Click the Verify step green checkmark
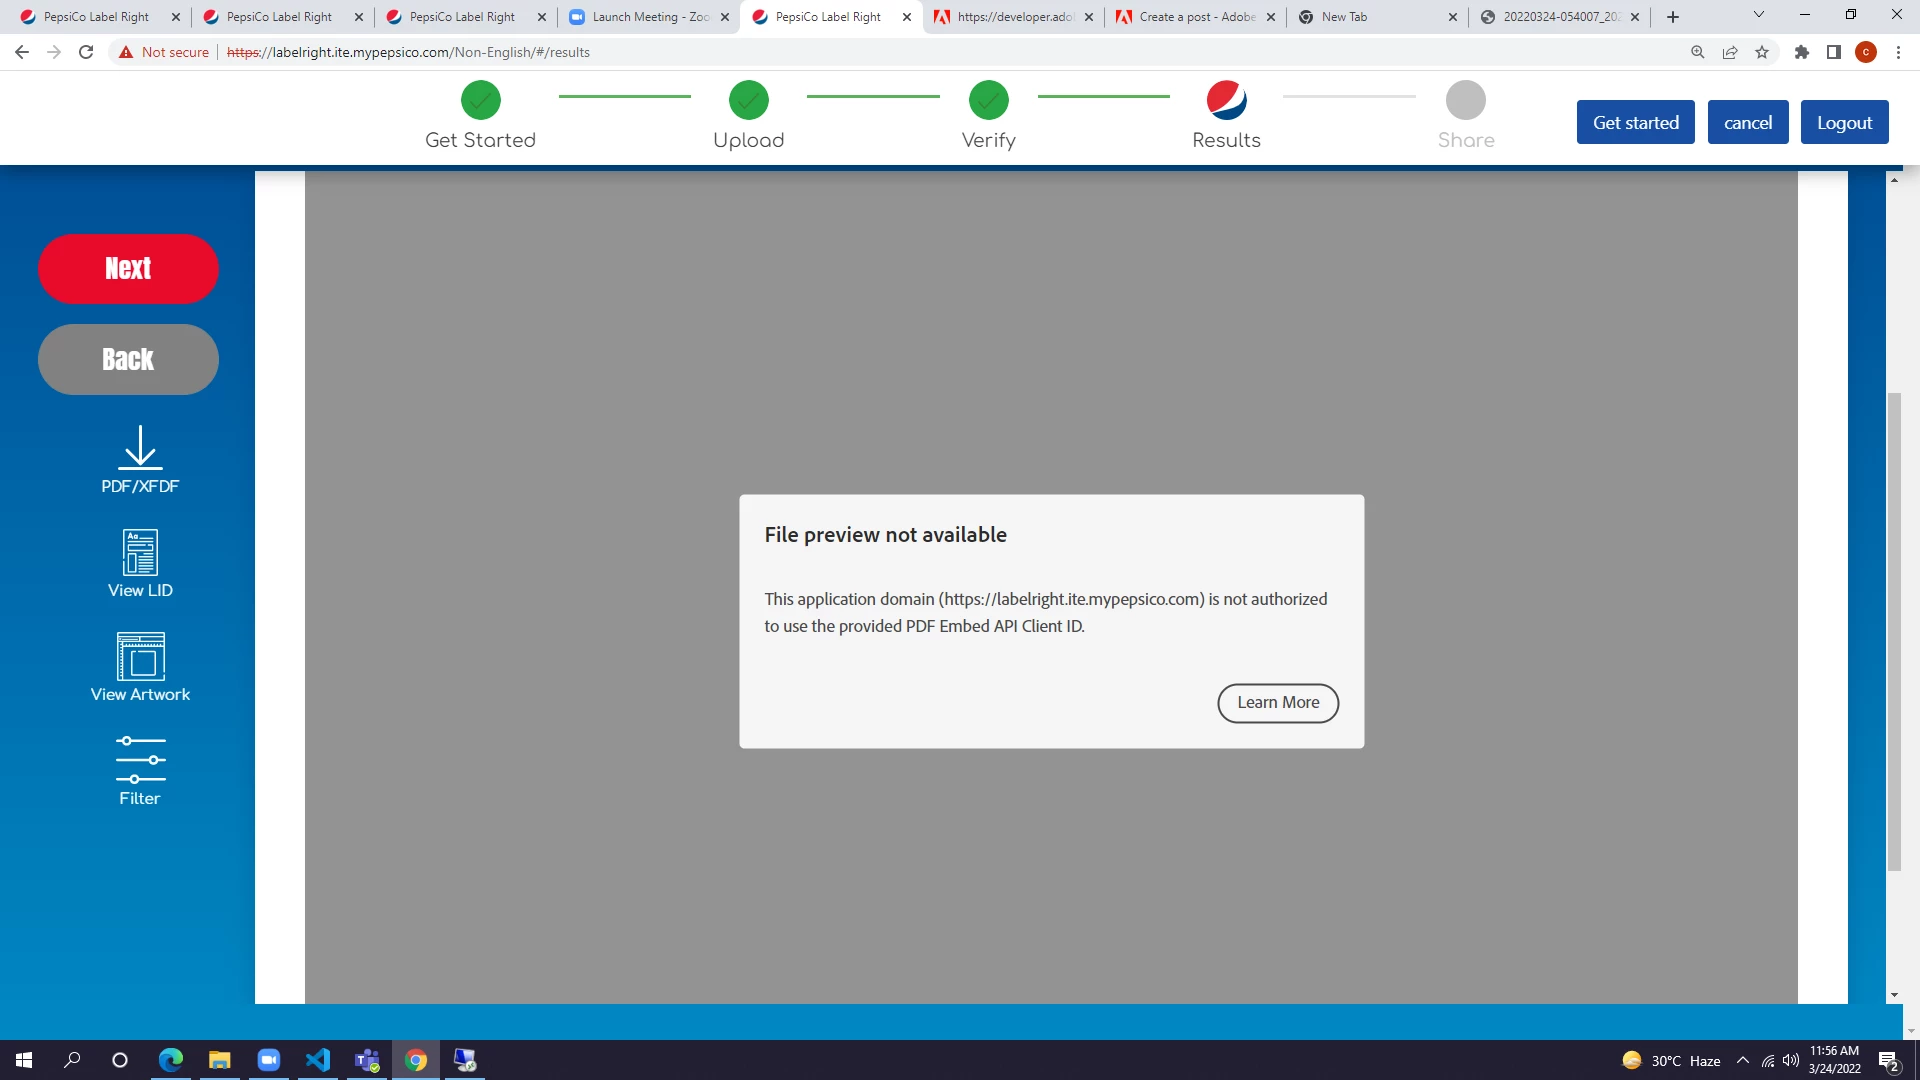The height and width of the screenshot is (1080, 1920). pyautogui.click(x=988, y=100)
